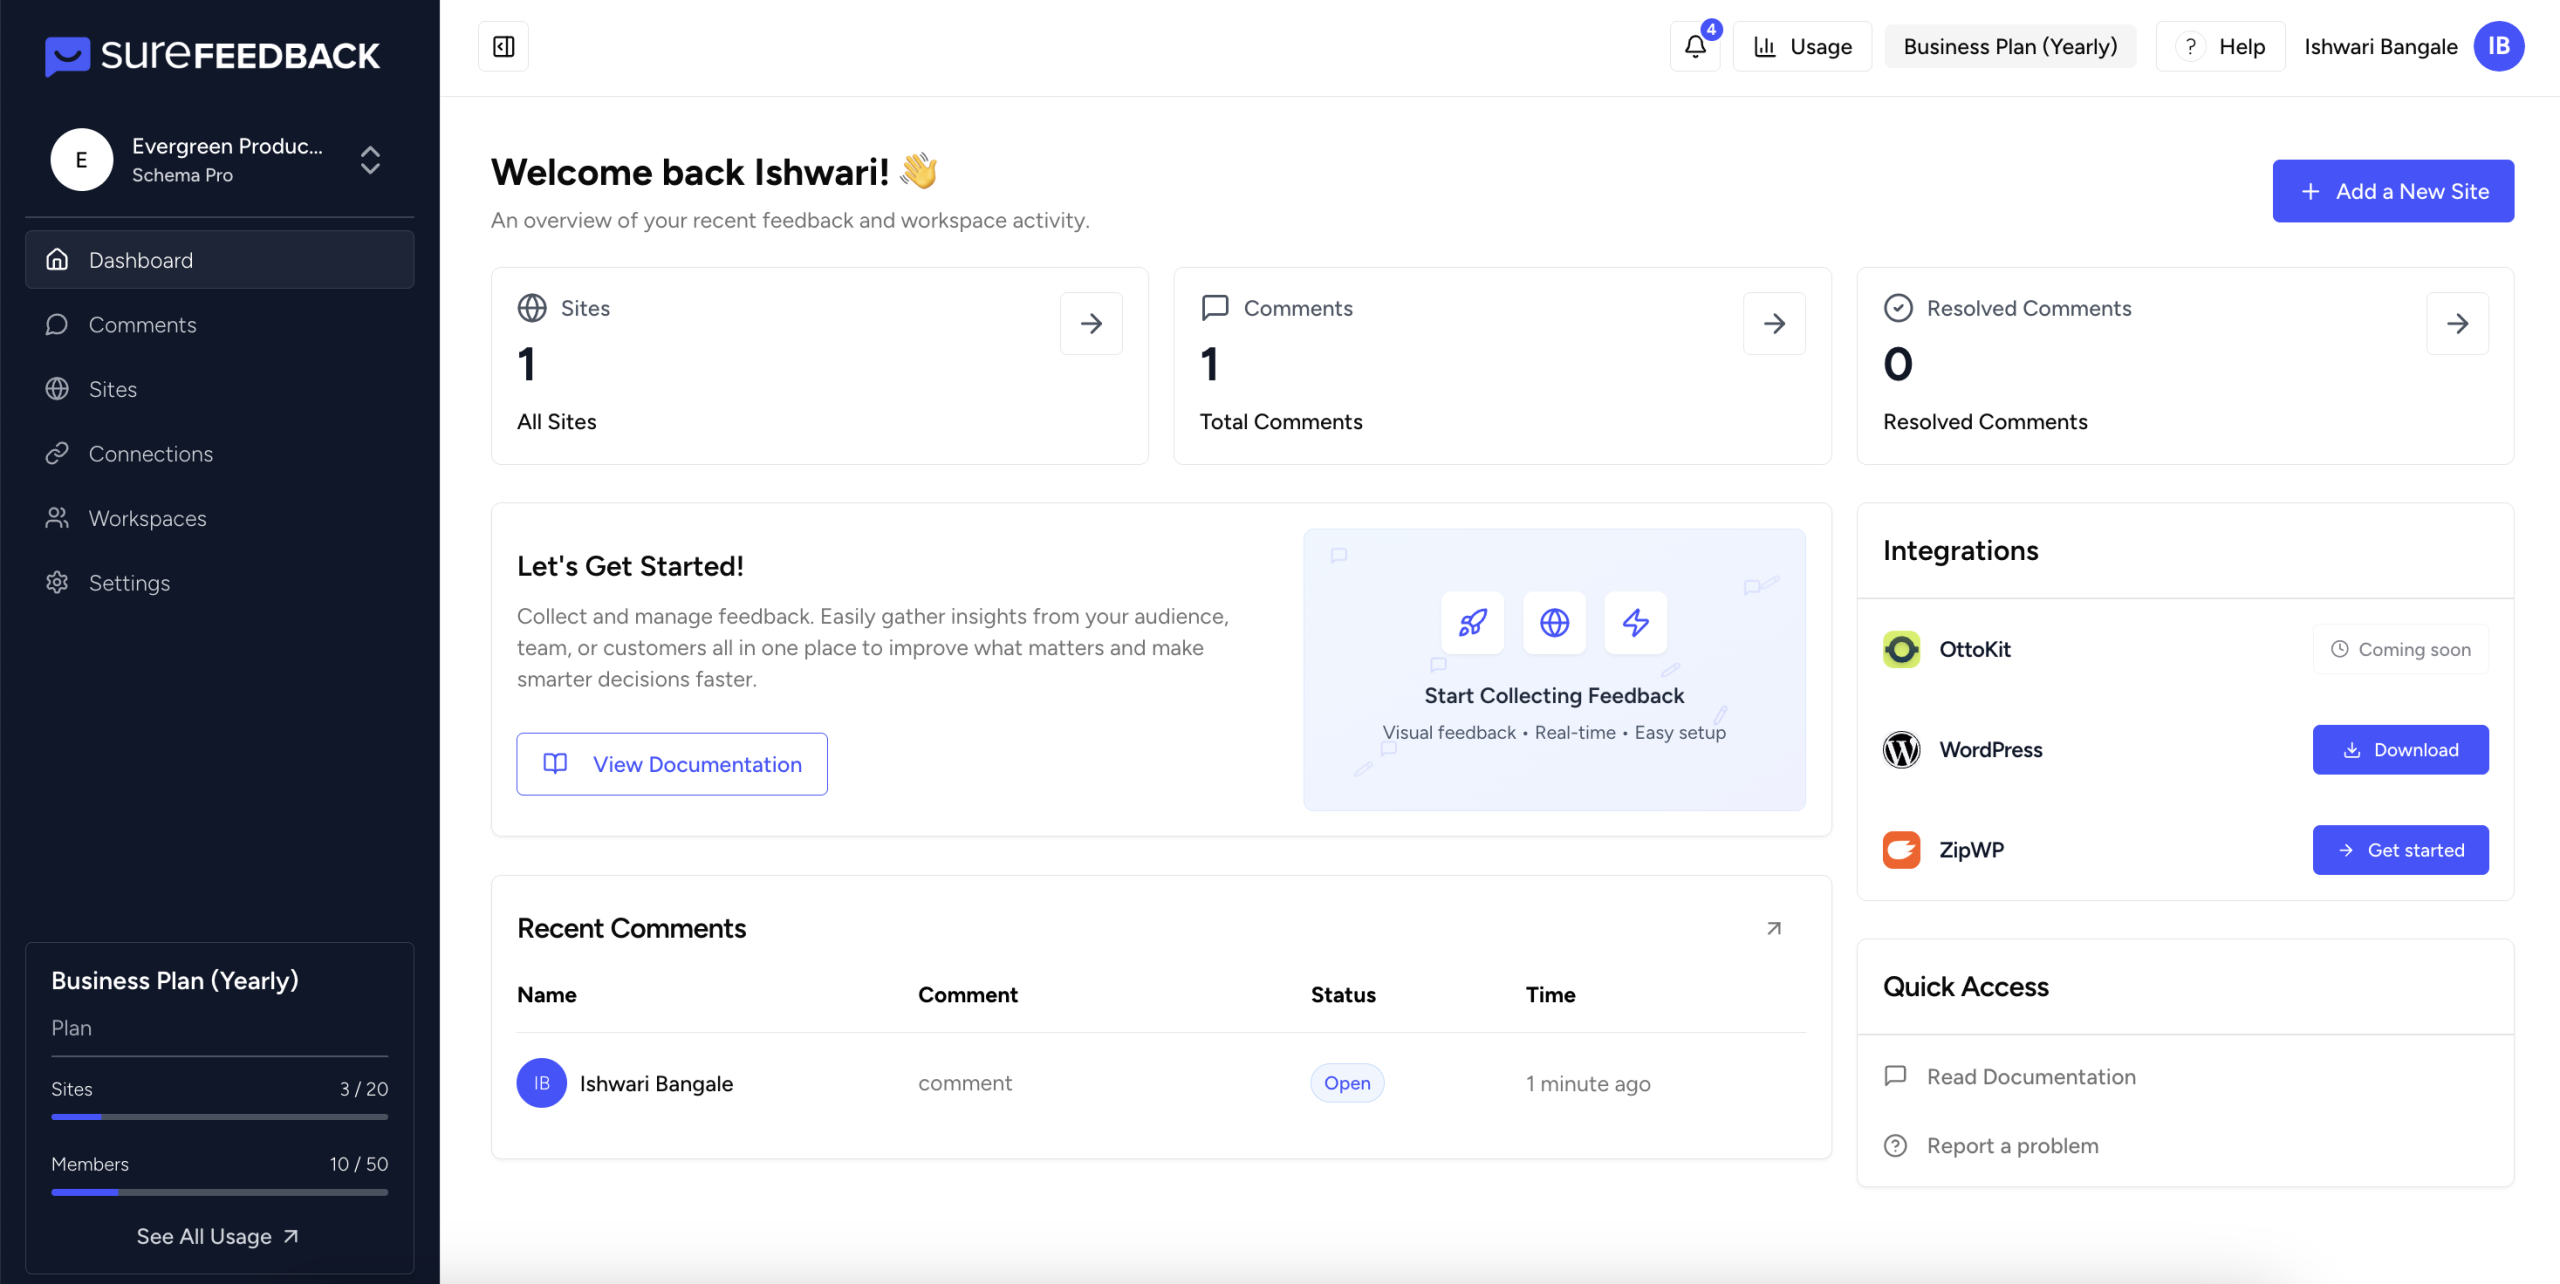Screen dimensions: 2560x1284
Task: Click the Open status badge
Action: [1347, 1083]
